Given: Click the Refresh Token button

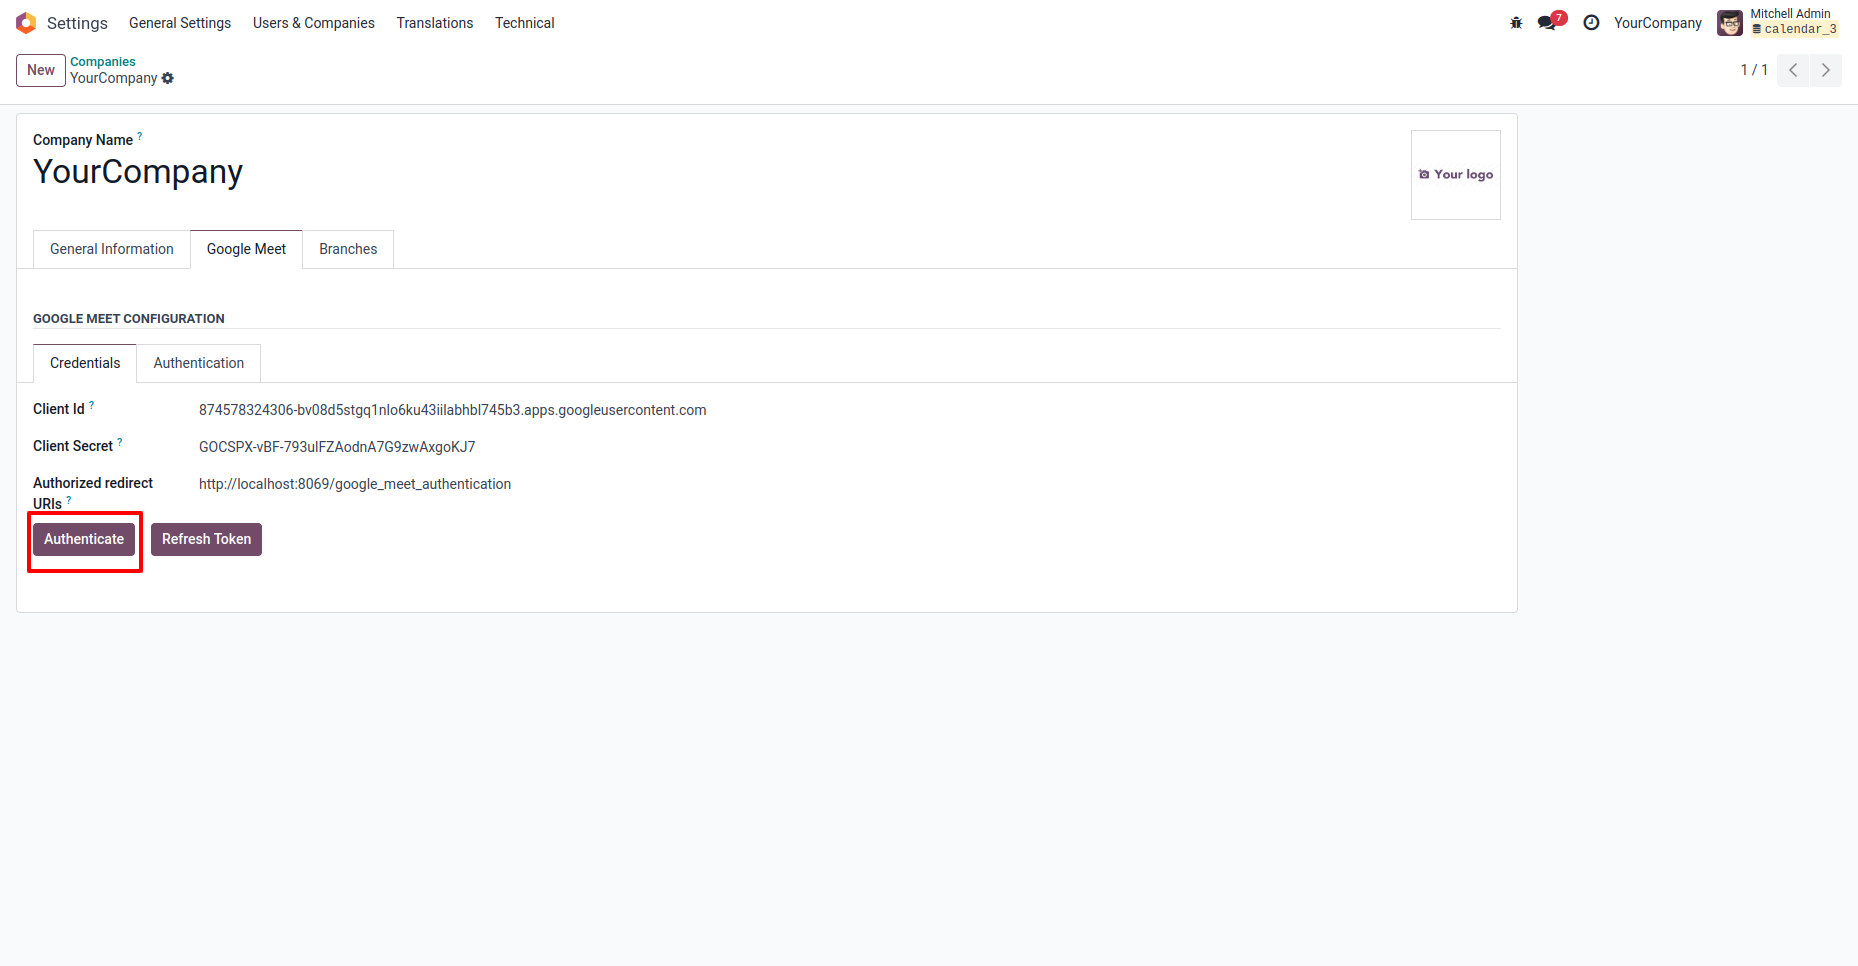Looking at the screenshot, I should (x=206, y=539).
